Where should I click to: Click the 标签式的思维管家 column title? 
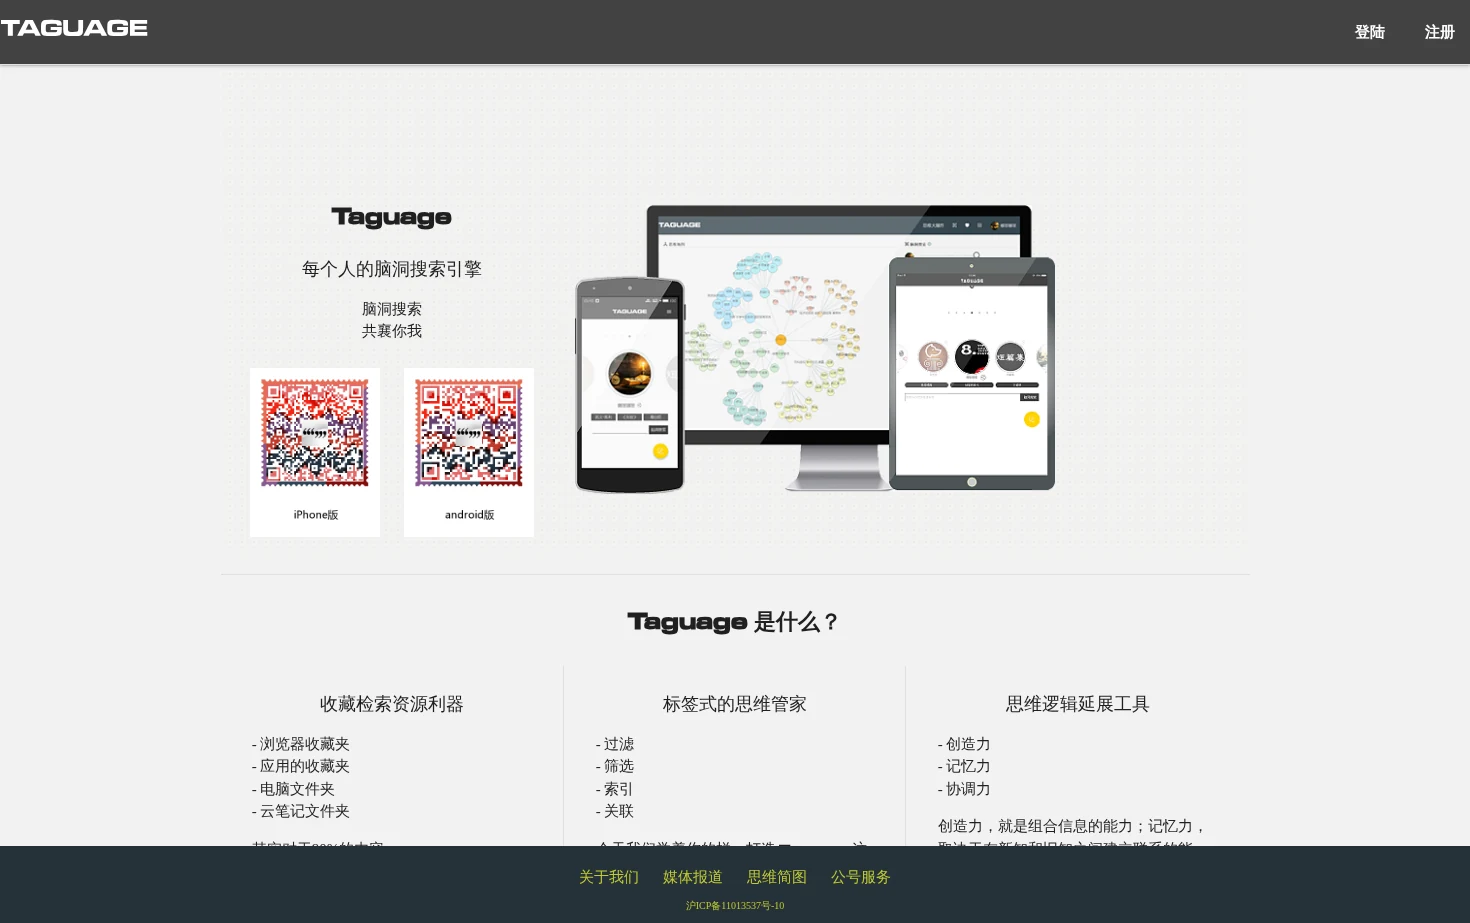point(735,704)
